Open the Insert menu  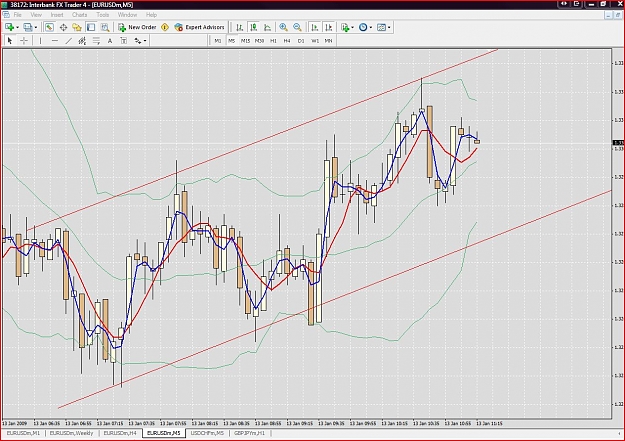point(57,15)
